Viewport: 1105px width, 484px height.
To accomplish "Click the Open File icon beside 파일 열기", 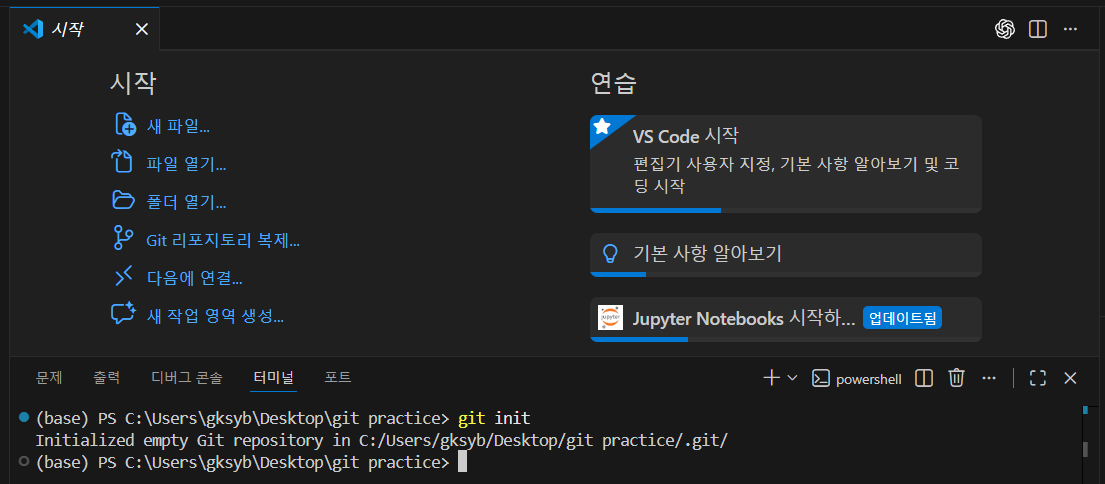I will [123, 164].
